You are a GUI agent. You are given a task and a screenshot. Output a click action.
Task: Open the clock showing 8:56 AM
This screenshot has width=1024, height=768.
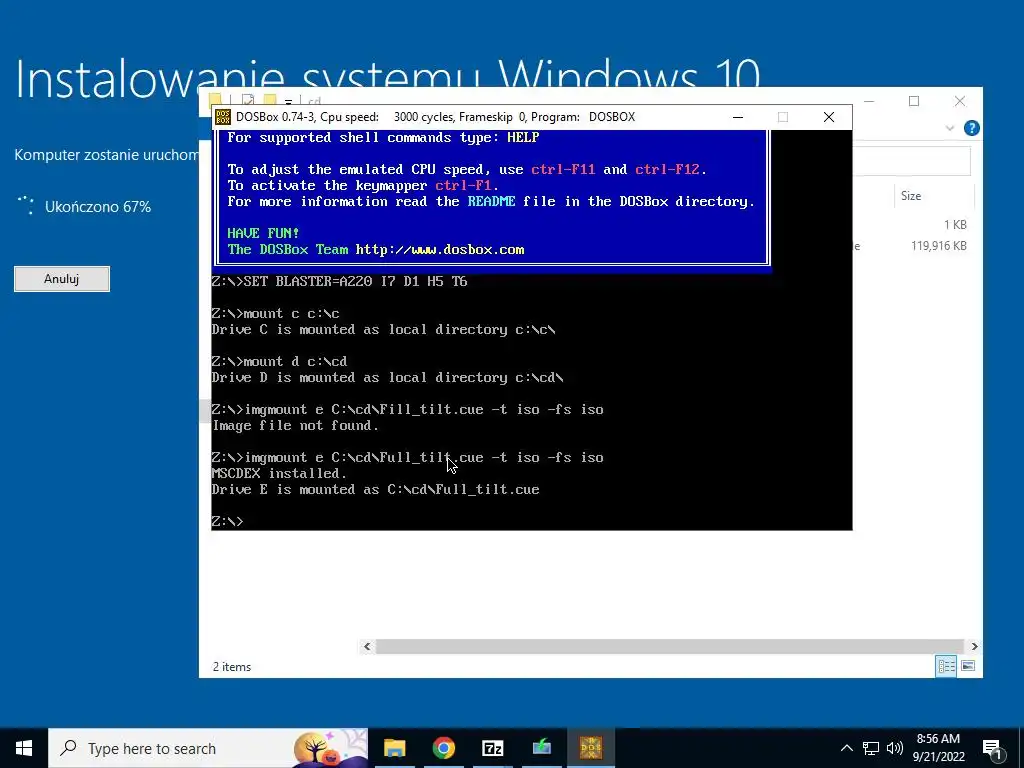coord(938,748)
